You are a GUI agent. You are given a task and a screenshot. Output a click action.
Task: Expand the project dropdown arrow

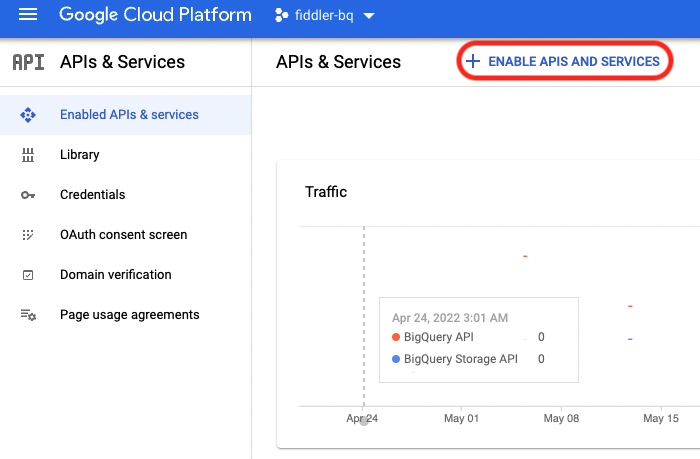369,16
